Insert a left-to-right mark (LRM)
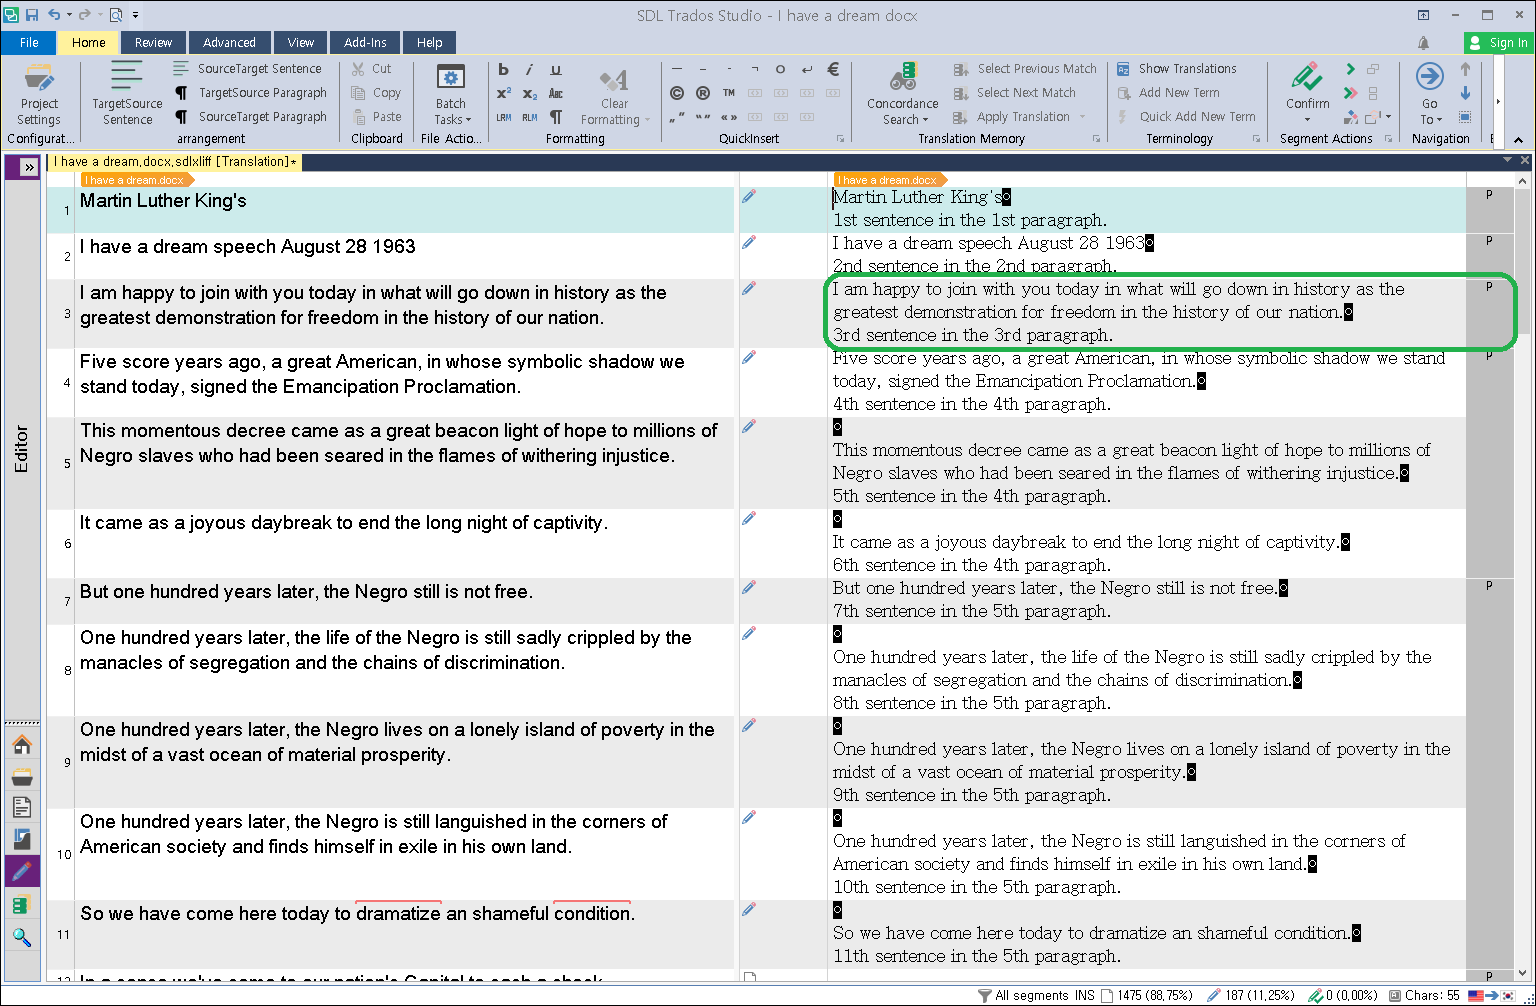Viewport: 1536px width, 1006px height. (503, 117)
